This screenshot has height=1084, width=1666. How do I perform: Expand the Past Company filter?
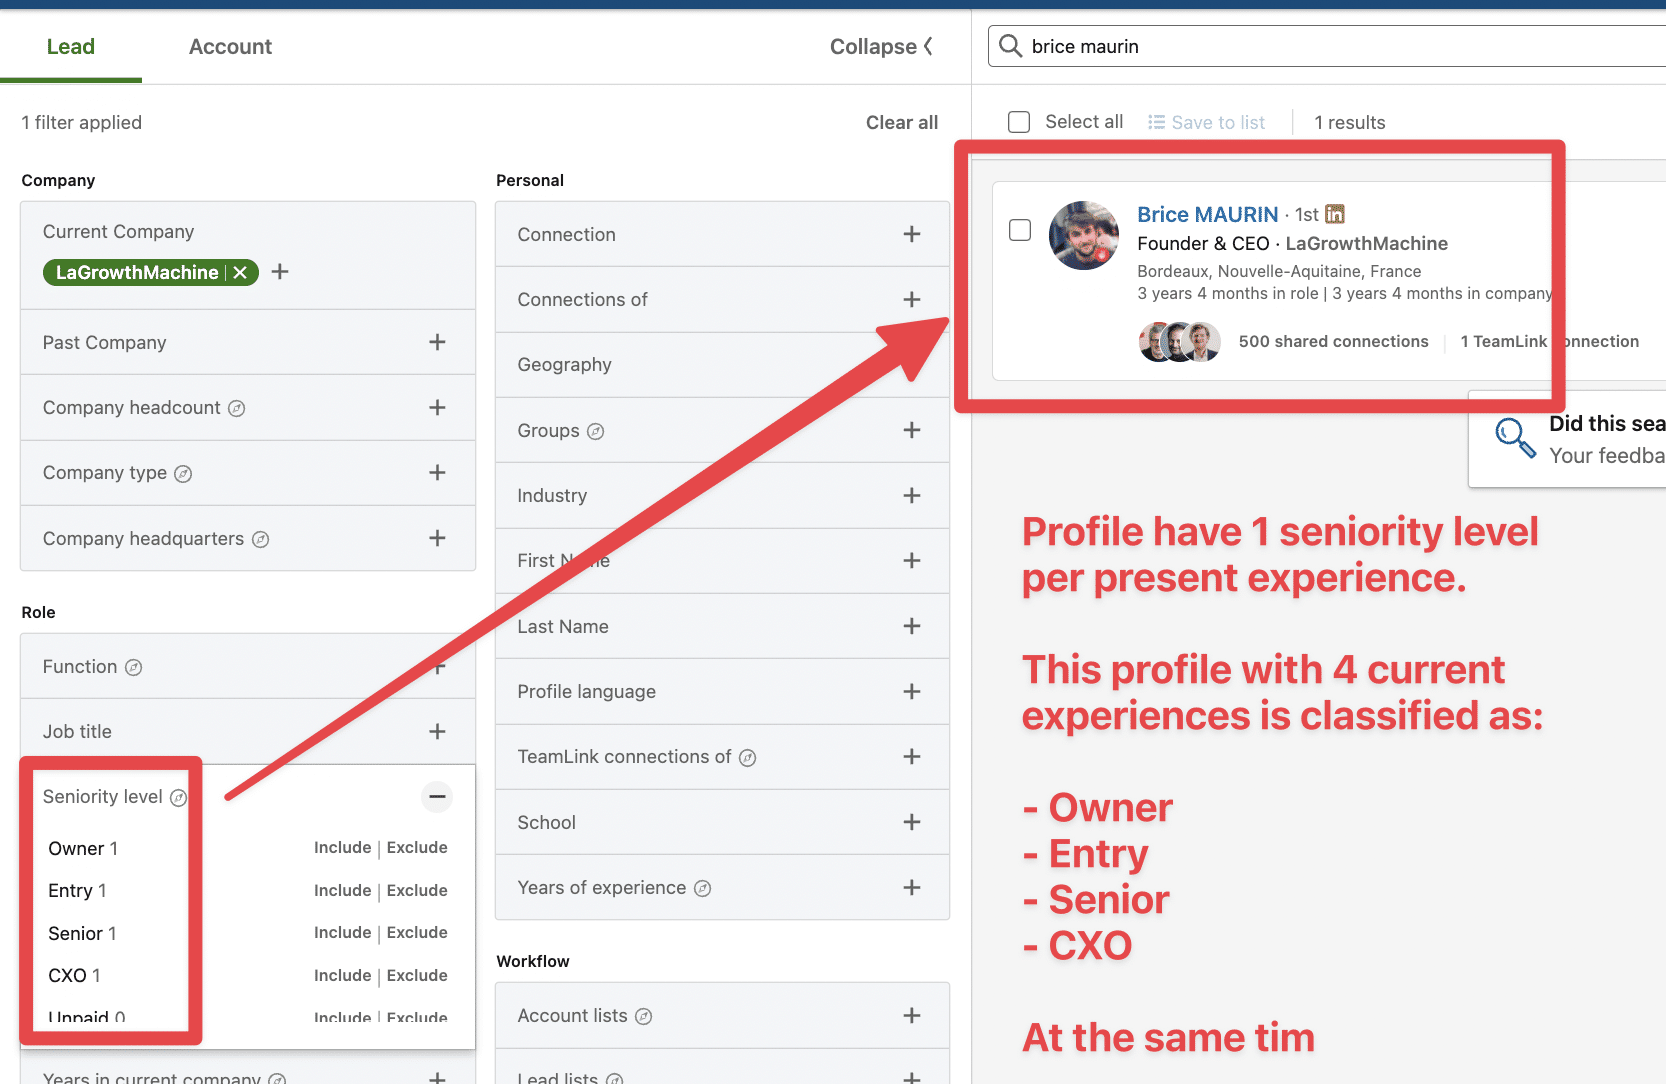pyautogui.click(x=437, y=342)
